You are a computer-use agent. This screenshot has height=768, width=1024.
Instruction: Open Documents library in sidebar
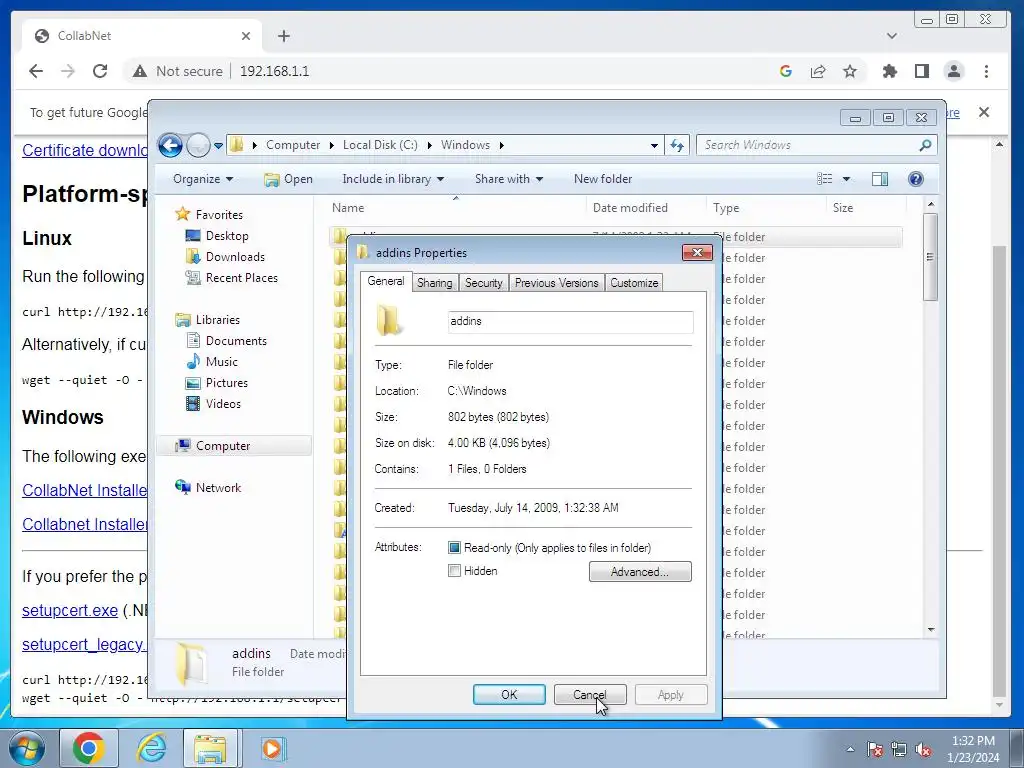click(x=227, y=341)
